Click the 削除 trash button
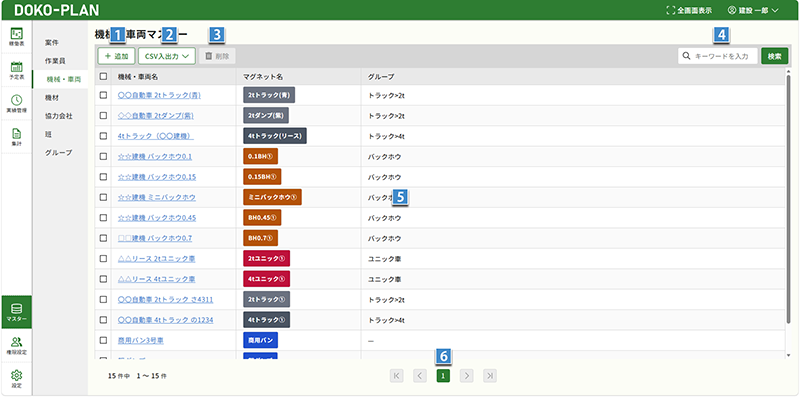Screen dimensions: 800x397 pos(217,56)
